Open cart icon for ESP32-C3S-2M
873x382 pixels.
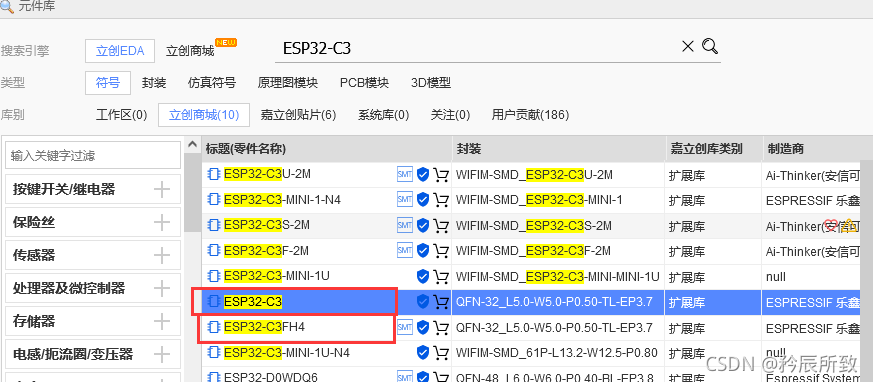441,226
